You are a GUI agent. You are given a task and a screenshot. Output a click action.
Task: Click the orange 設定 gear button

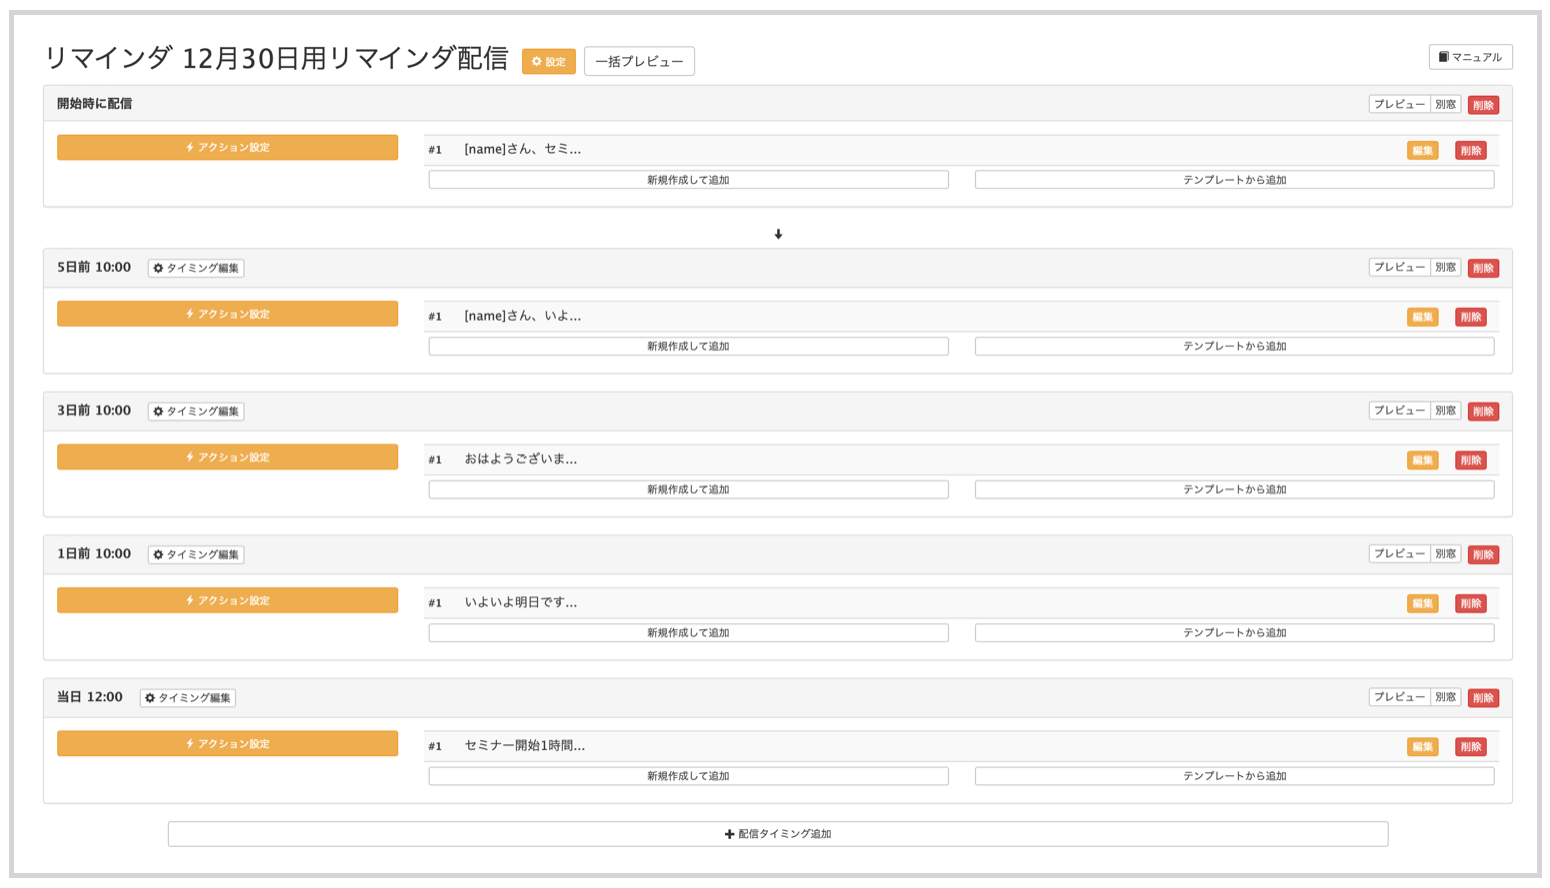548,62
